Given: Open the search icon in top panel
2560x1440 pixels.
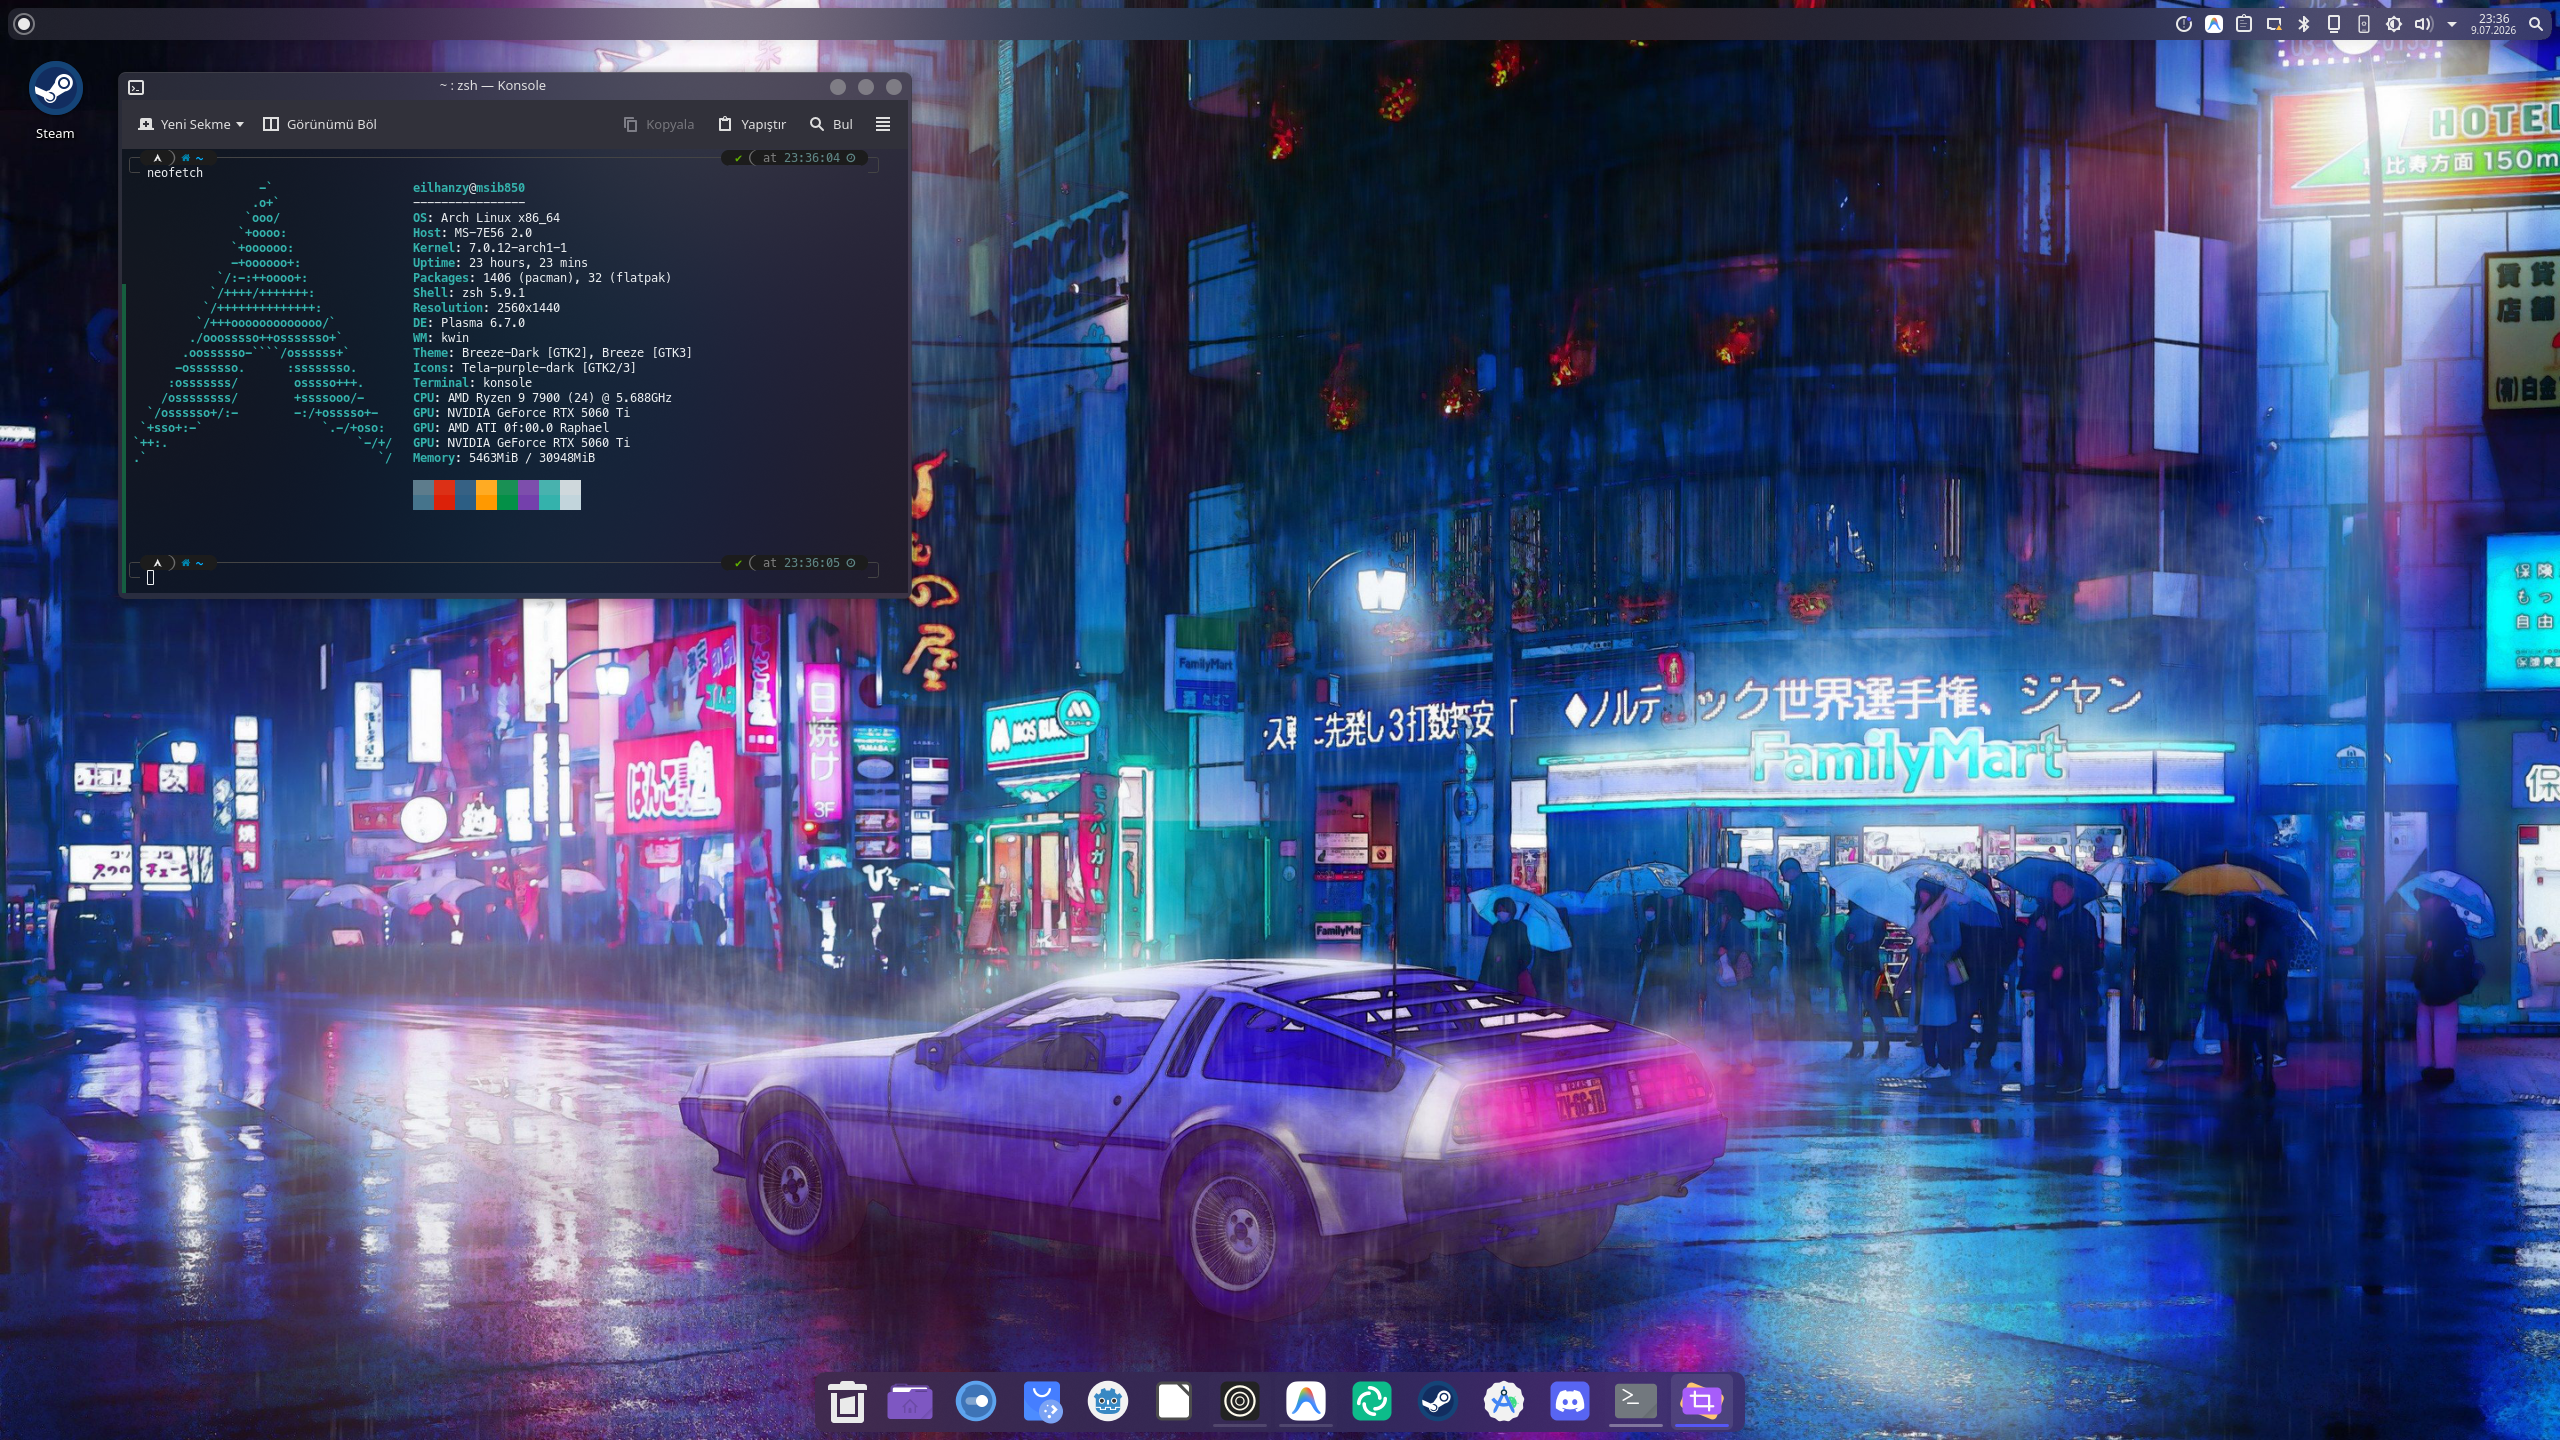Looking at the screenshot, I should click(2535, 24).
